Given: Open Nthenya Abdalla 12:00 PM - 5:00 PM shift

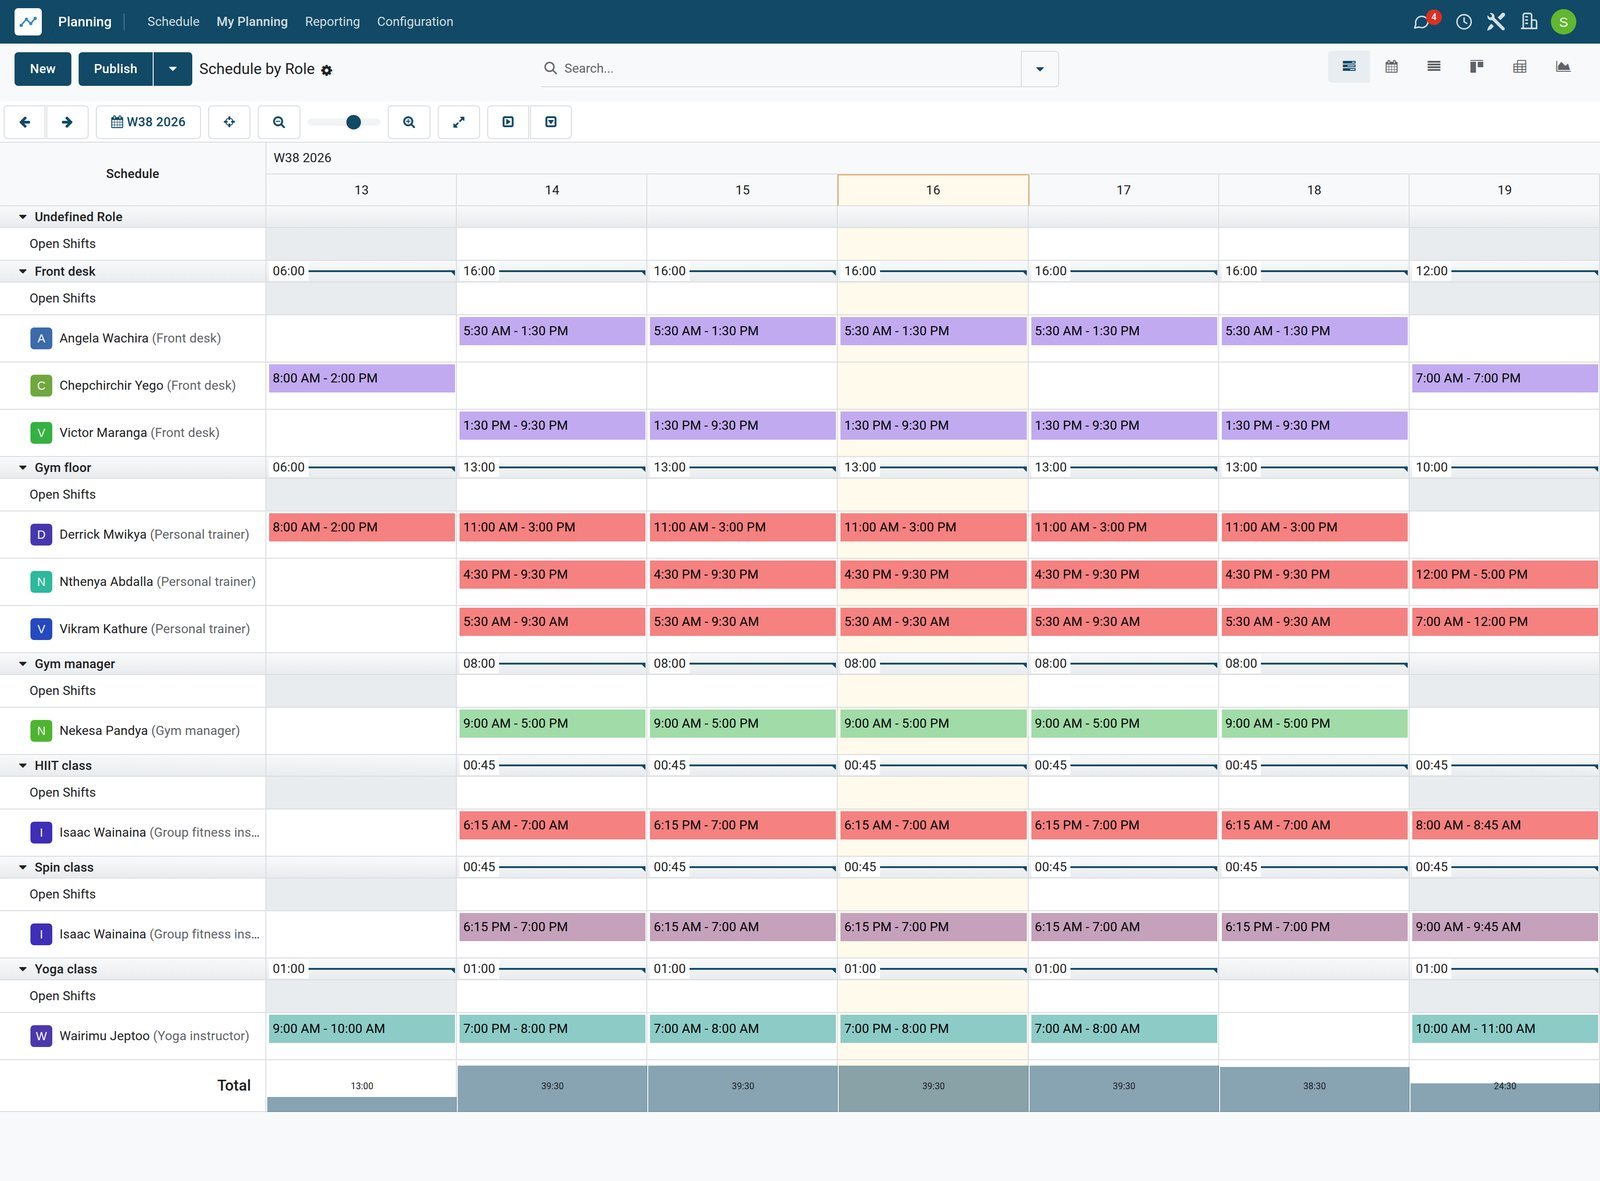Looking at the screenshot, I should (x=1505, y=574).
